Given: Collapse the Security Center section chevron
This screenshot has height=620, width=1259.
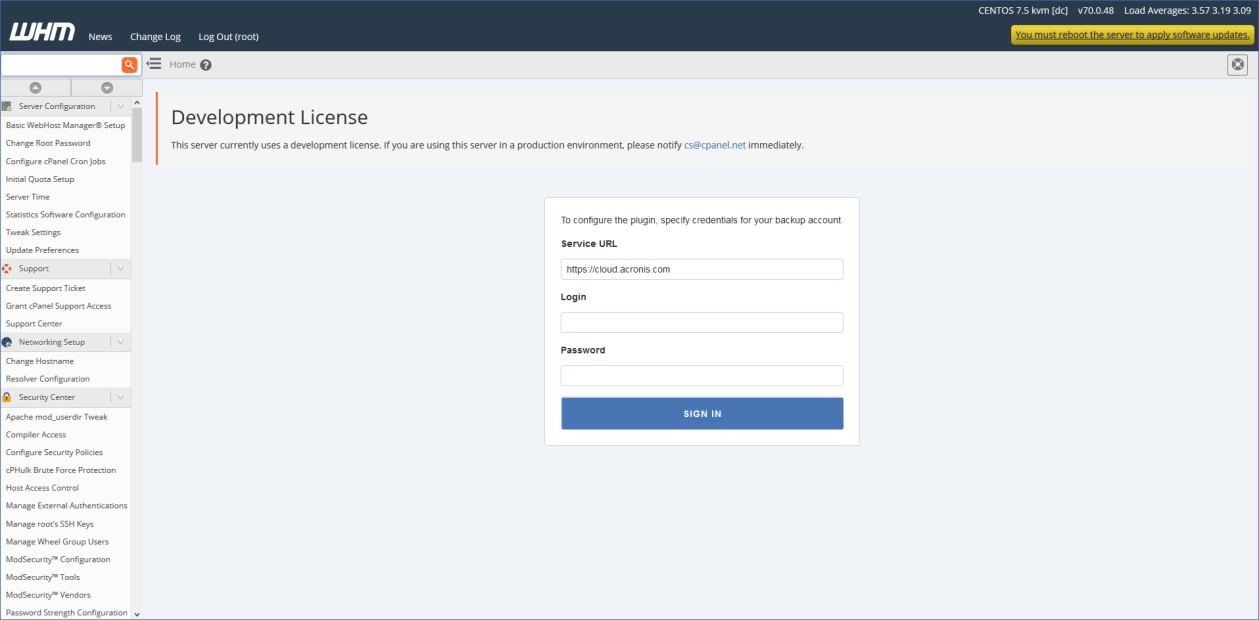Looking at the screenshot, I should click(121, 397).
